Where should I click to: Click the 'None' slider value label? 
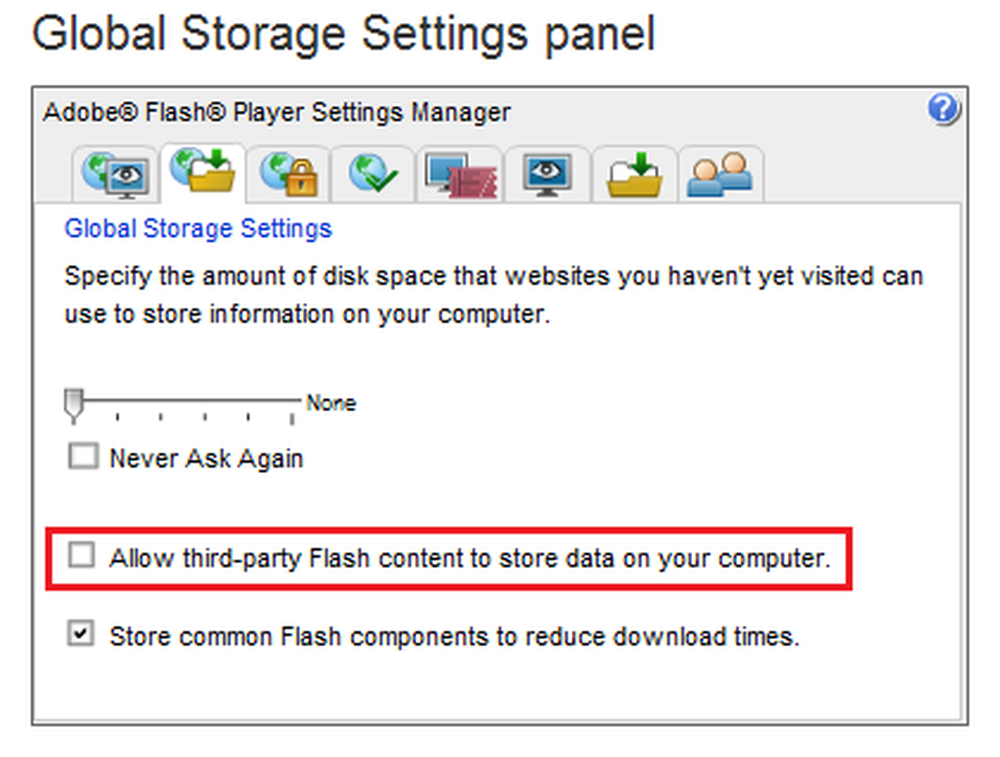coord(331,404)
